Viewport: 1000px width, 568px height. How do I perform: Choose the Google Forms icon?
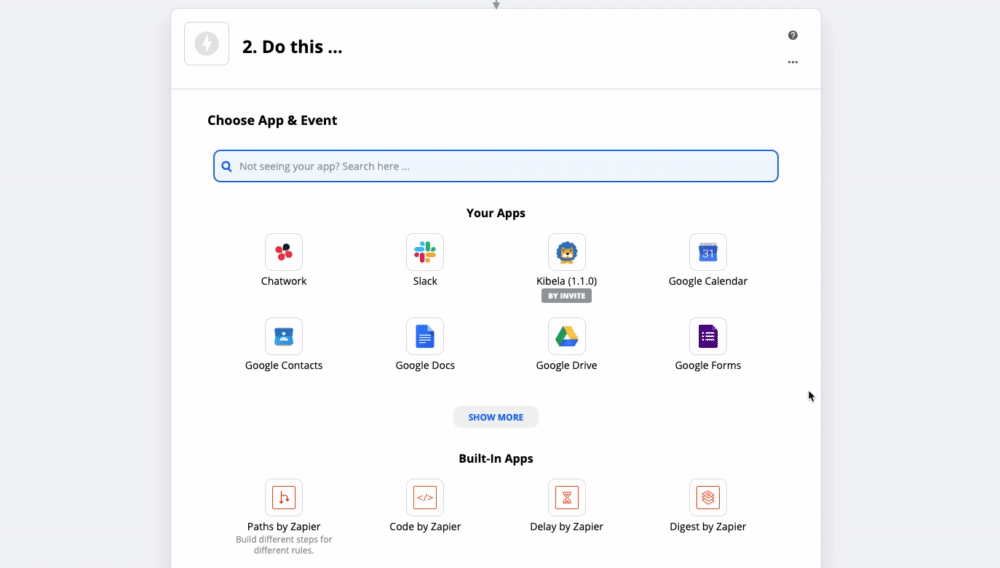point(708,336)
